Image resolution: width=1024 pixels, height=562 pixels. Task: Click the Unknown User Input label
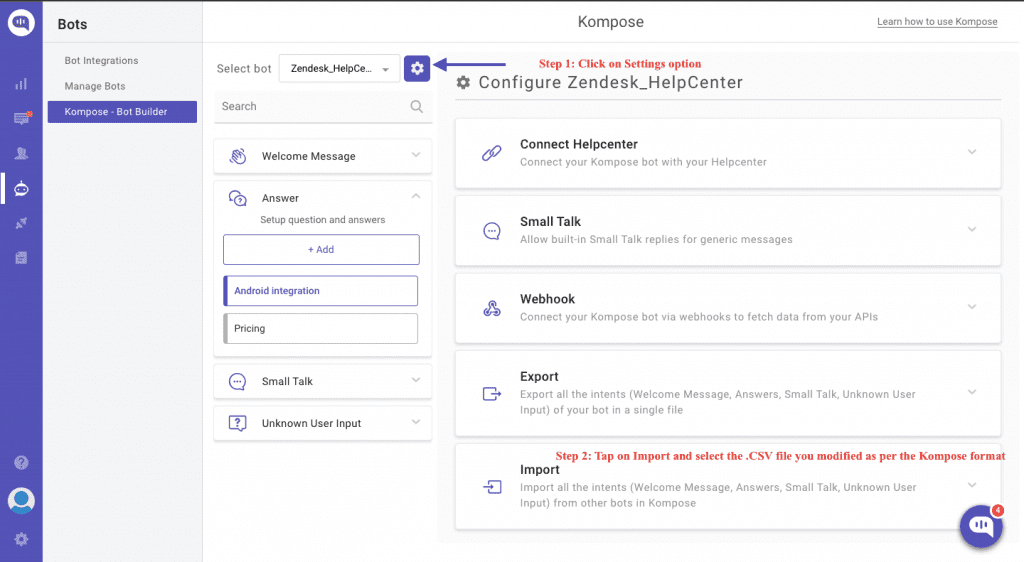pos(312,423)
